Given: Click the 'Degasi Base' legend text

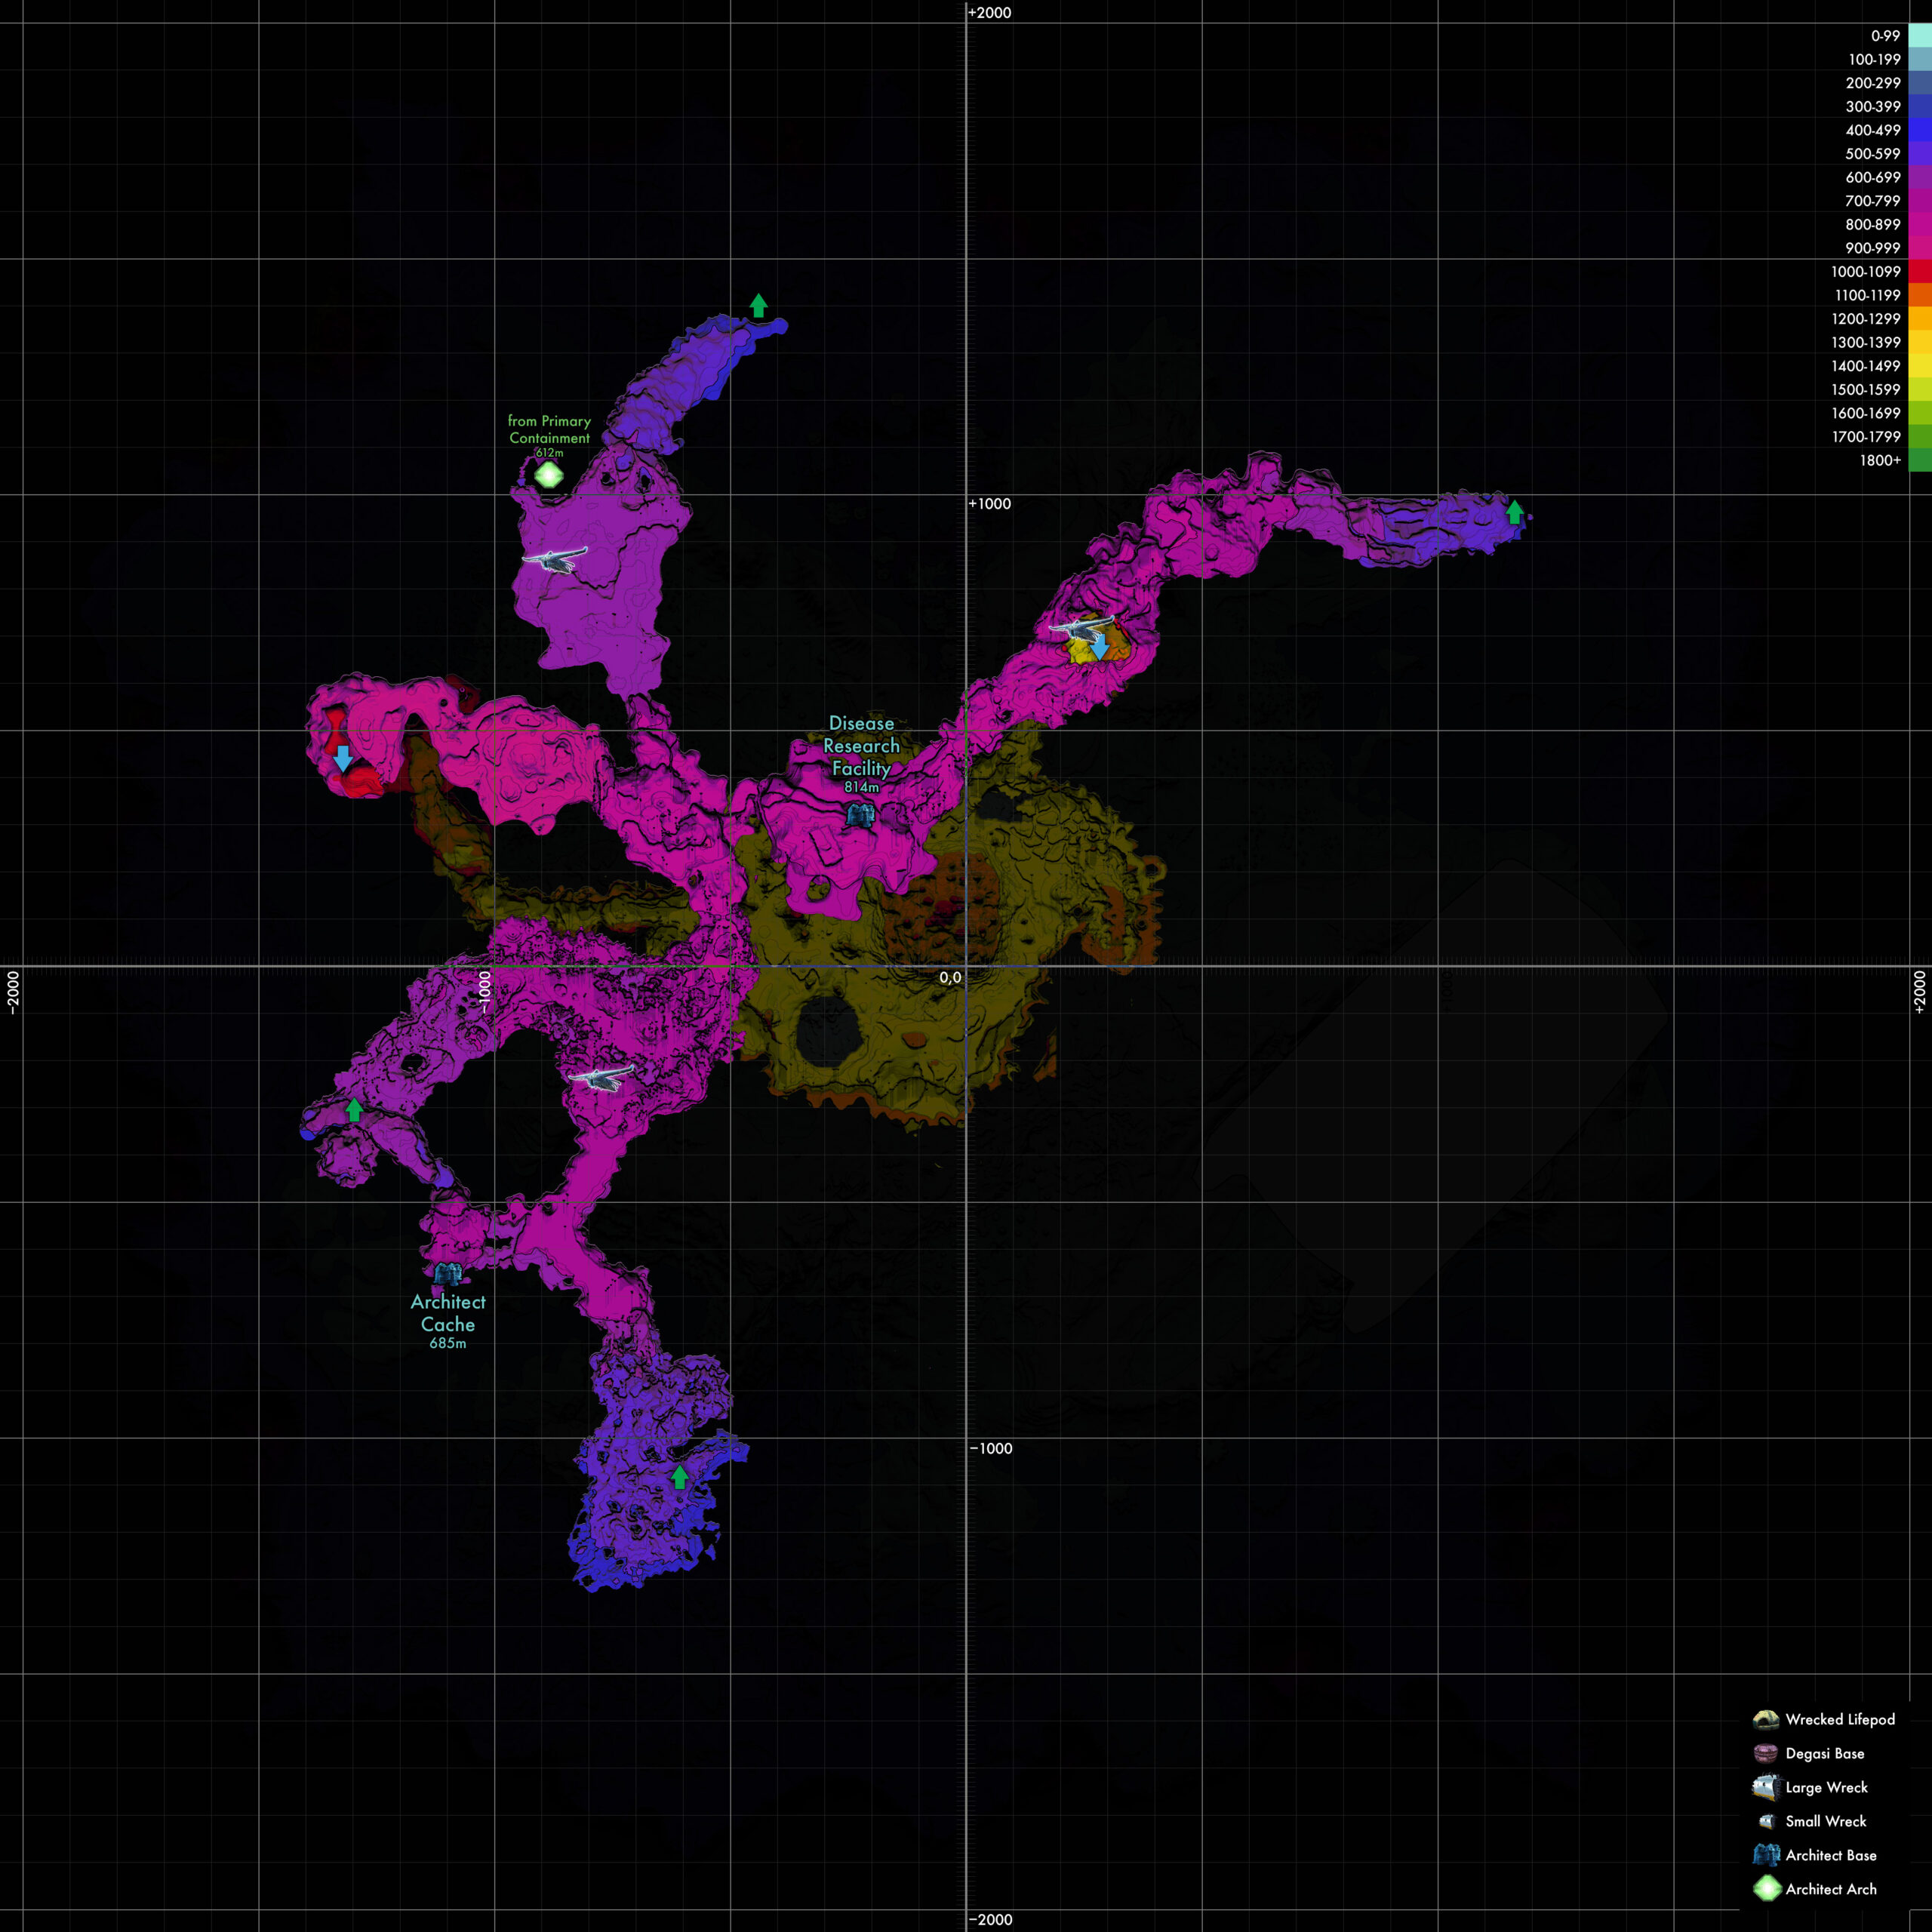Looking at the screenshot, I should (1825, 1753).
